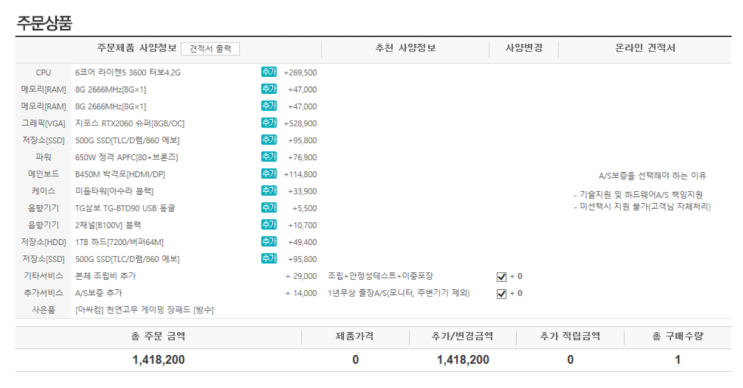
Task: Select the 사양변경 column header
Action: click(x=524, y=48)
